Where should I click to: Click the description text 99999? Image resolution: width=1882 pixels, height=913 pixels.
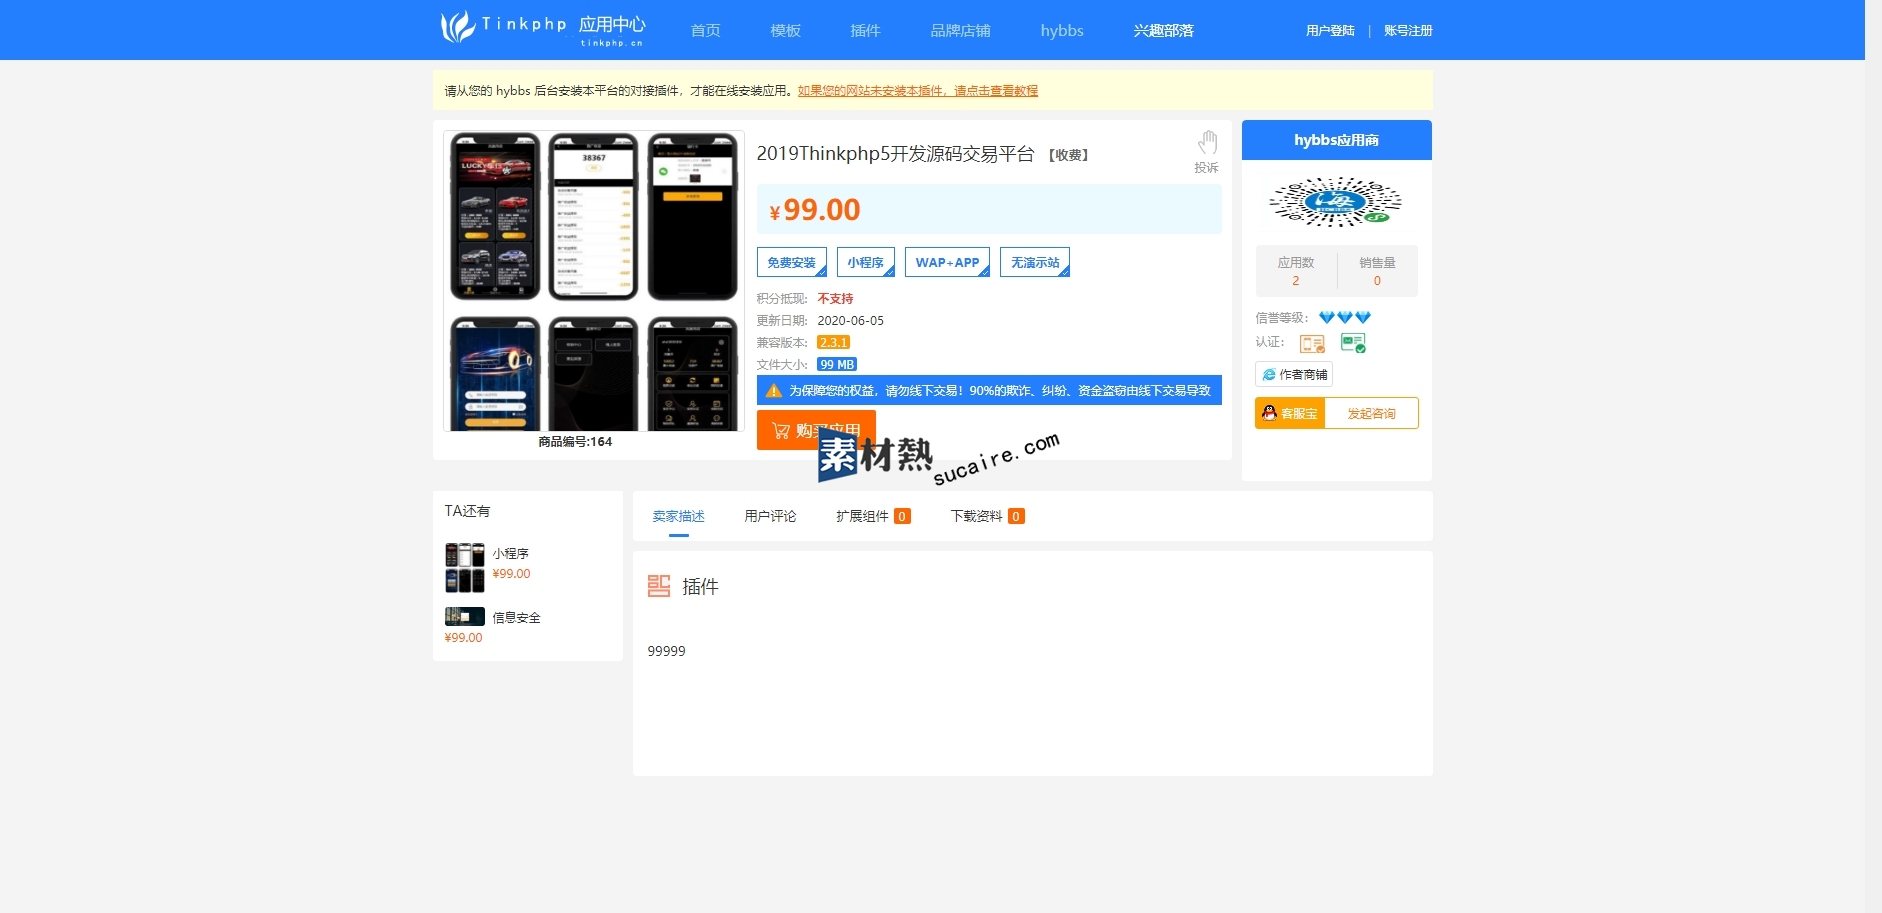[666, 651]
